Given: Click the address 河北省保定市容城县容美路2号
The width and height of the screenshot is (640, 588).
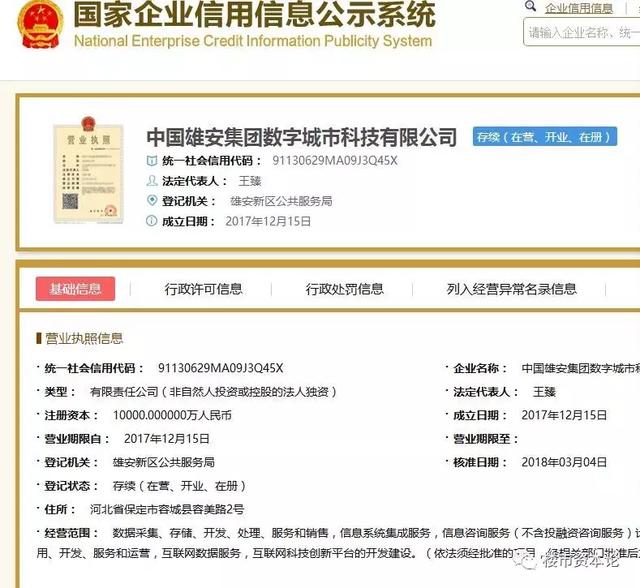Looking at the screenshot, I should (x=167, y=509).
